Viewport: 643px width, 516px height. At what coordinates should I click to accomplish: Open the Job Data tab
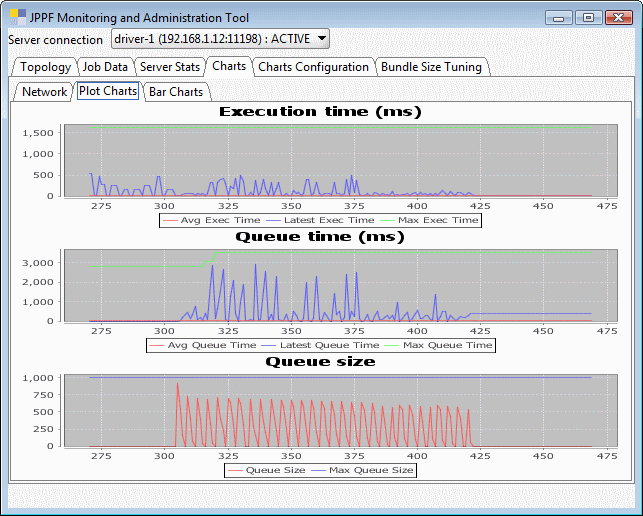105,67
